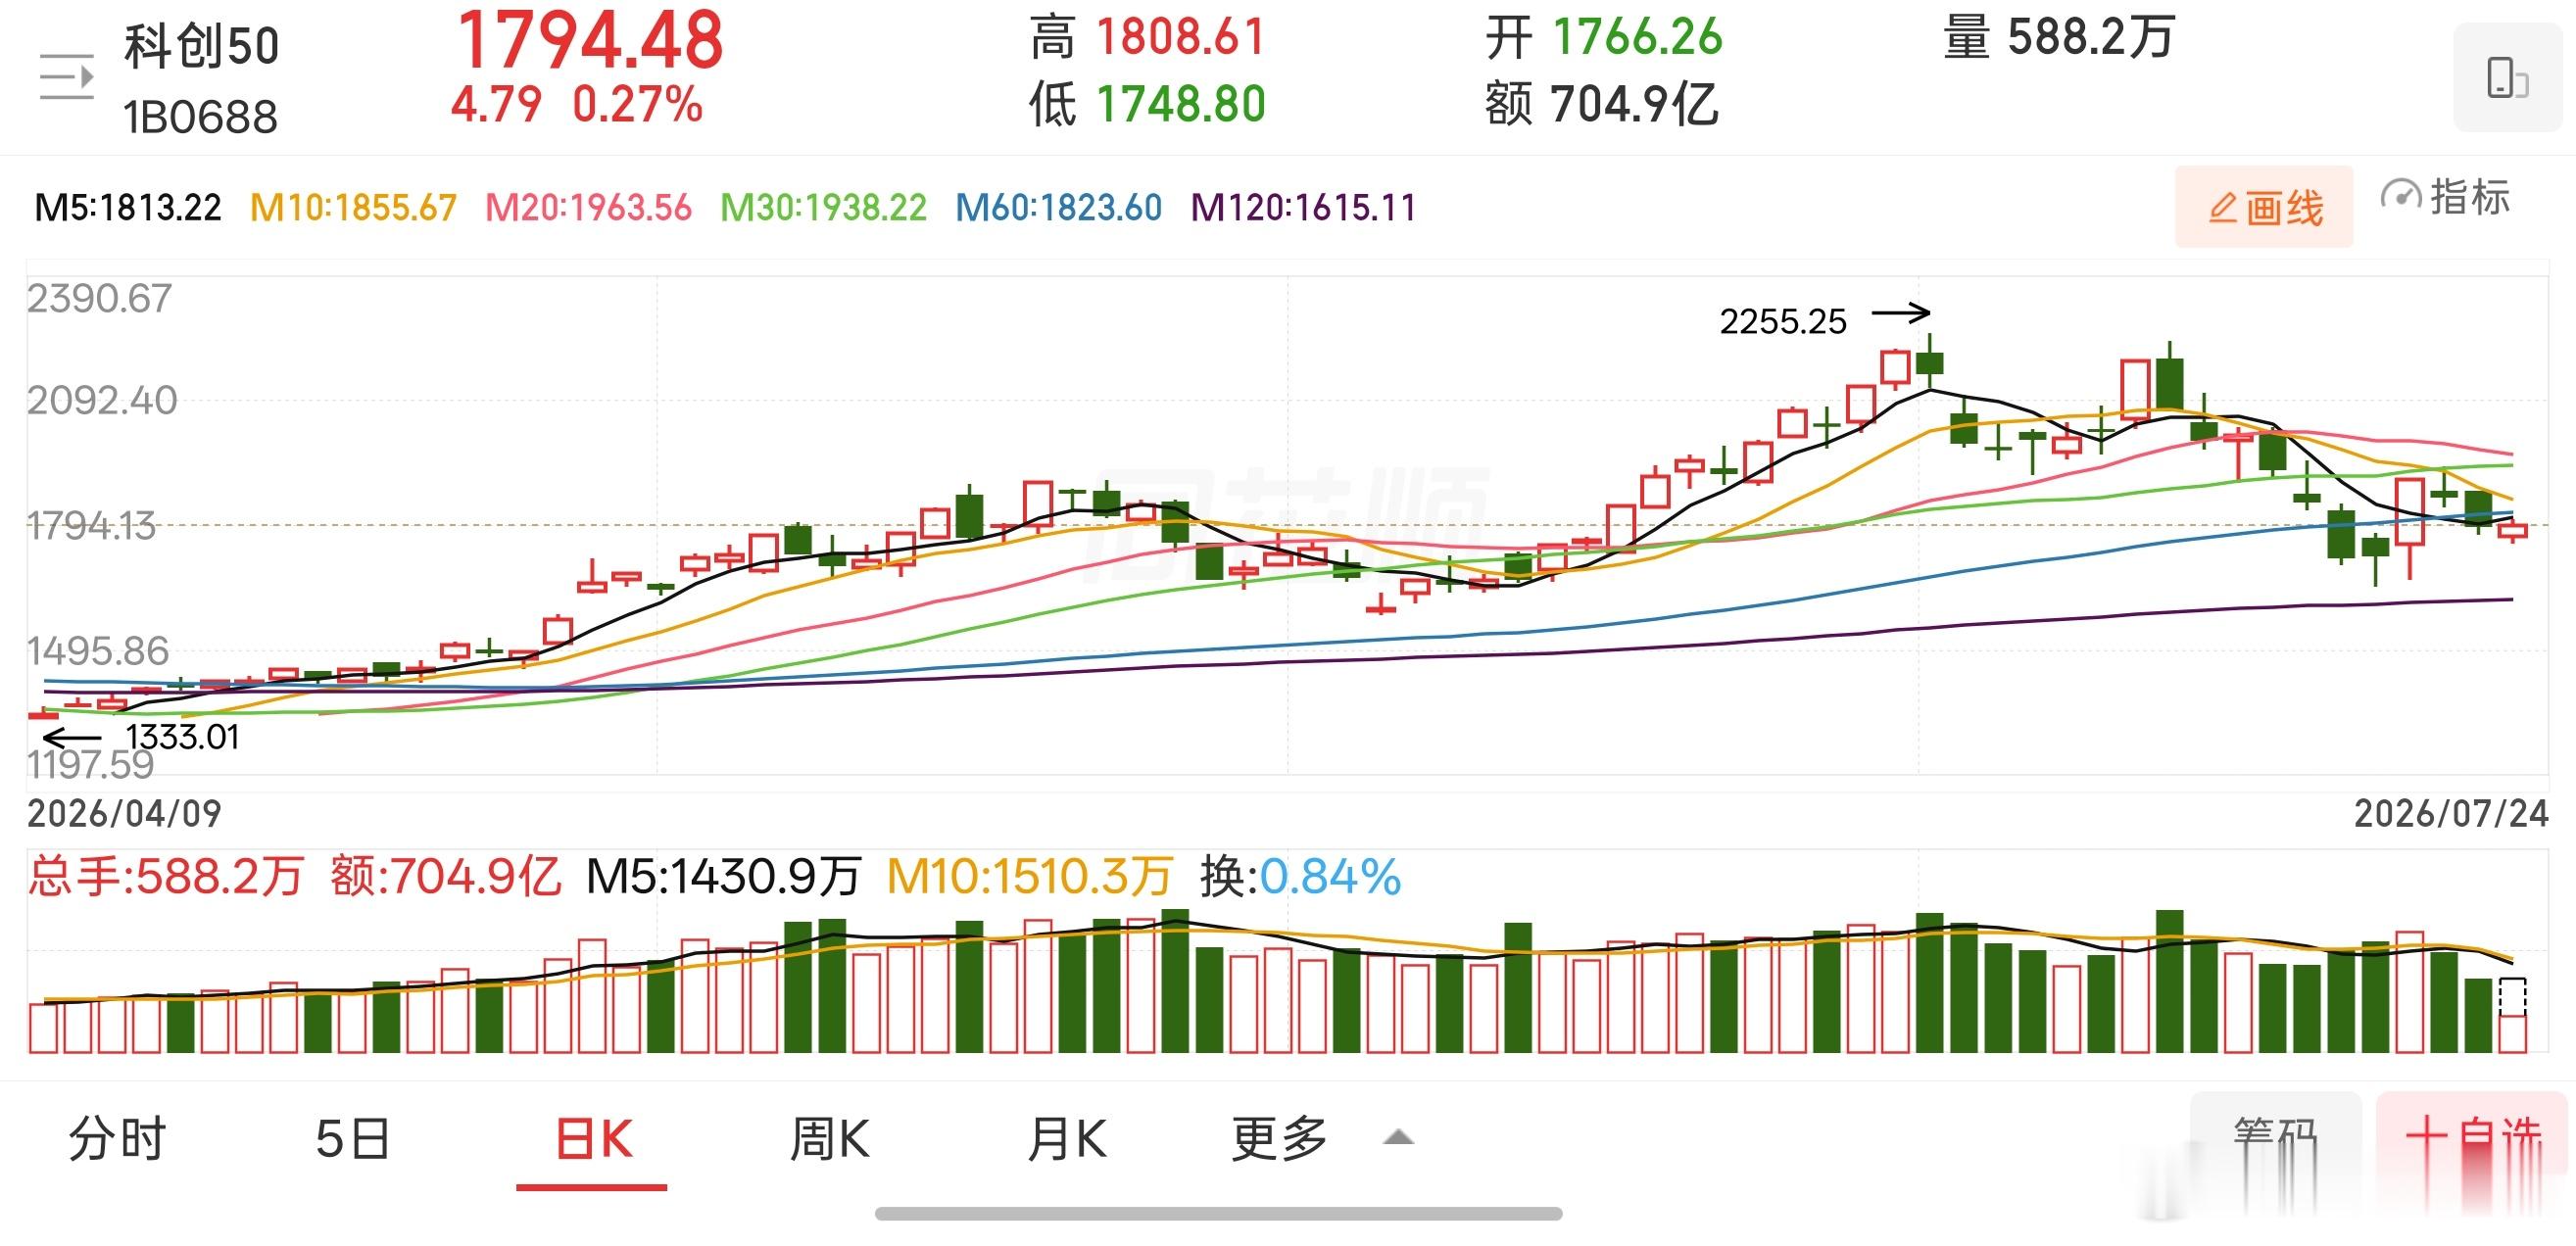Tap the 科创50 index name
The height and width of the screenshot is (1246, 2576).
(201, 46)
